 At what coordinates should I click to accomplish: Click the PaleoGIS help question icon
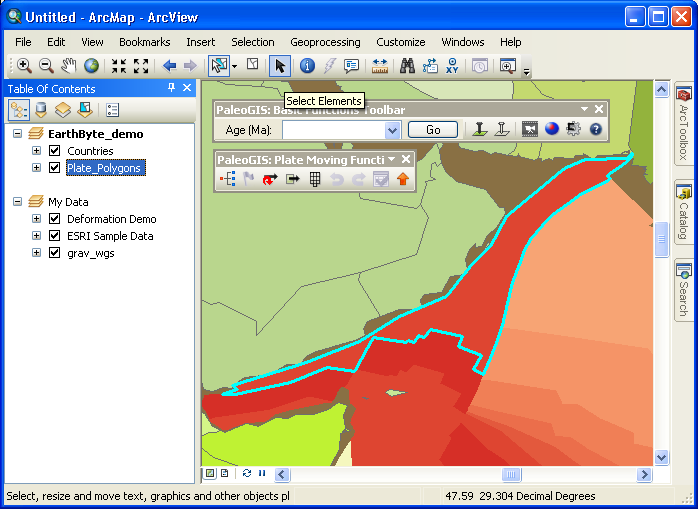pos(596,129)
